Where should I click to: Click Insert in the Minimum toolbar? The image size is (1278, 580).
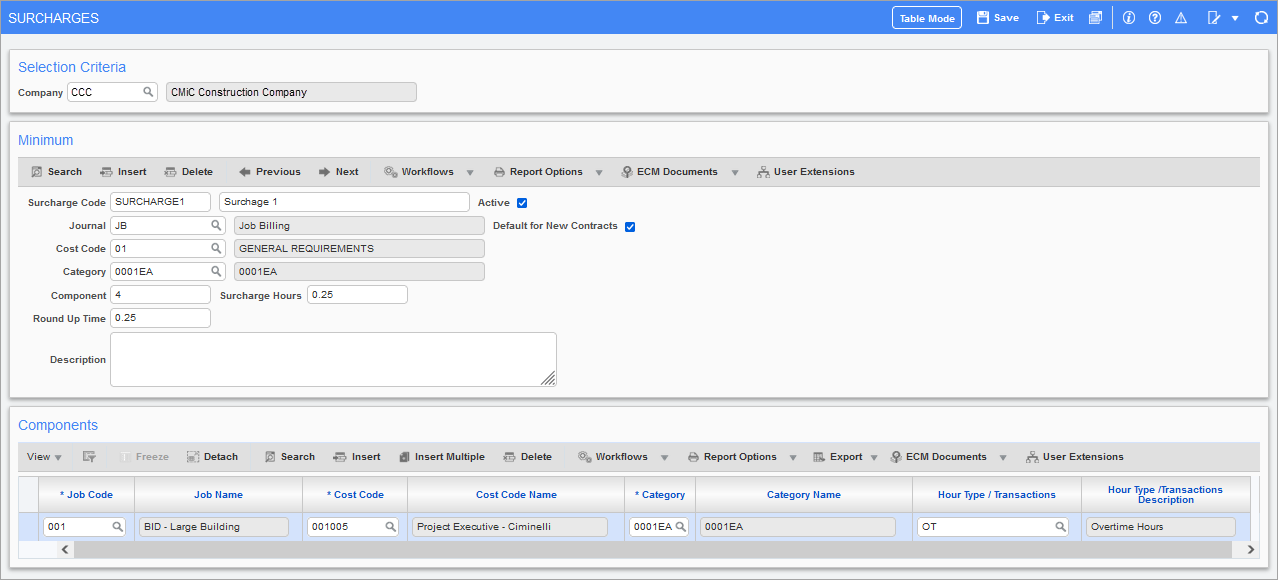(122, 171)
